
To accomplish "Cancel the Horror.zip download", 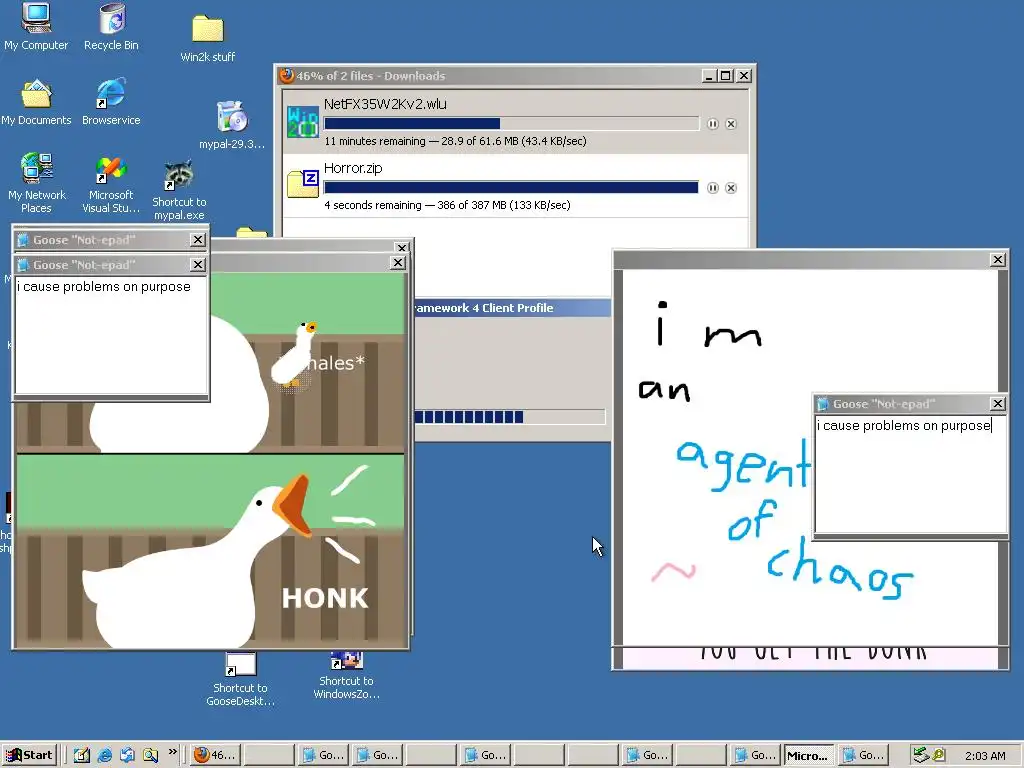I will point(731,188).
